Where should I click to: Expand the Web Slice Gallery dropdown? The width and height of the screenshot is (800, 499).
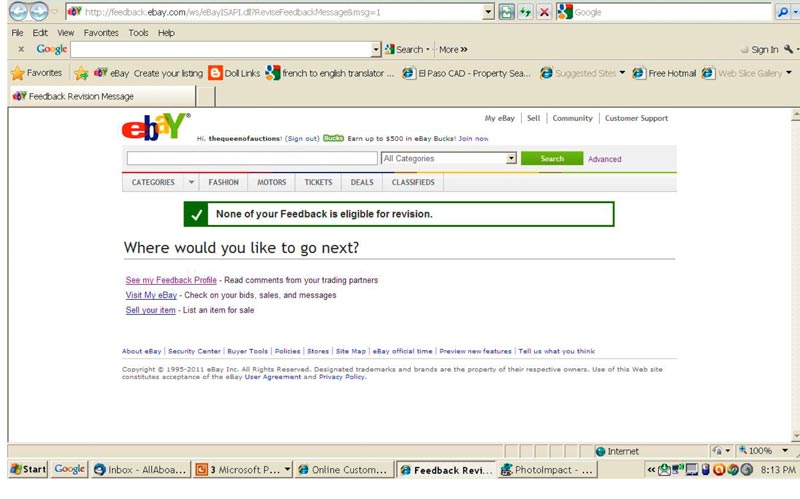click(788, 73)
